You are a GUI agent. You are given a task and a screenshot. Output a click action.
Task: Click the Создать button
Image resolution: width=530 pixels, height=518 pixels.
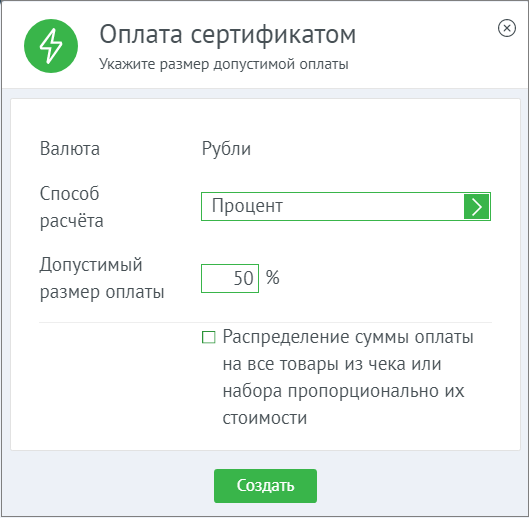(x=265, y=486)
